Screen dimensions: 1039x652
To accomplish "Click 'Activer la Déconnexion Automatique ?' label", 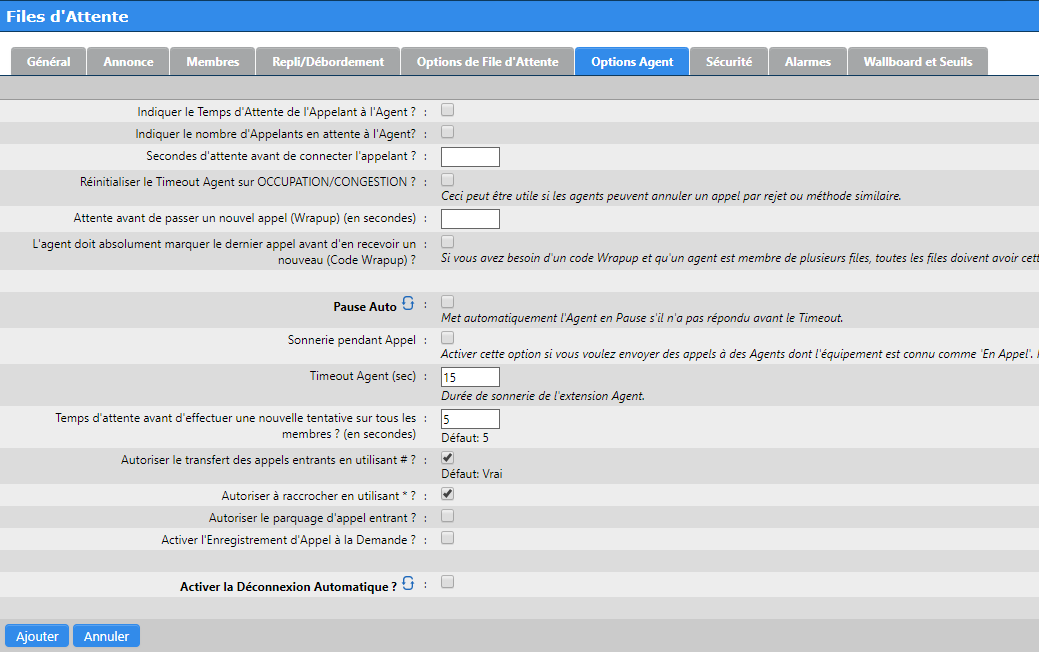I will click(288, 586).
